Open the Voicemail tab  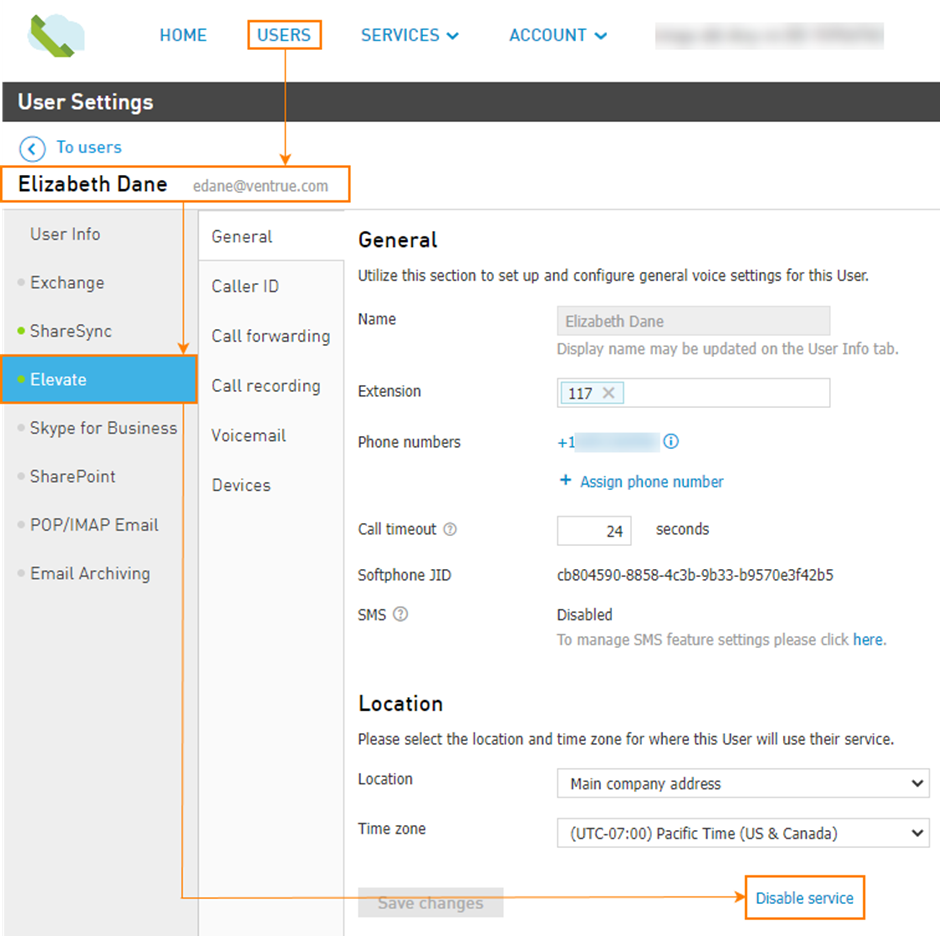point(248,435)
